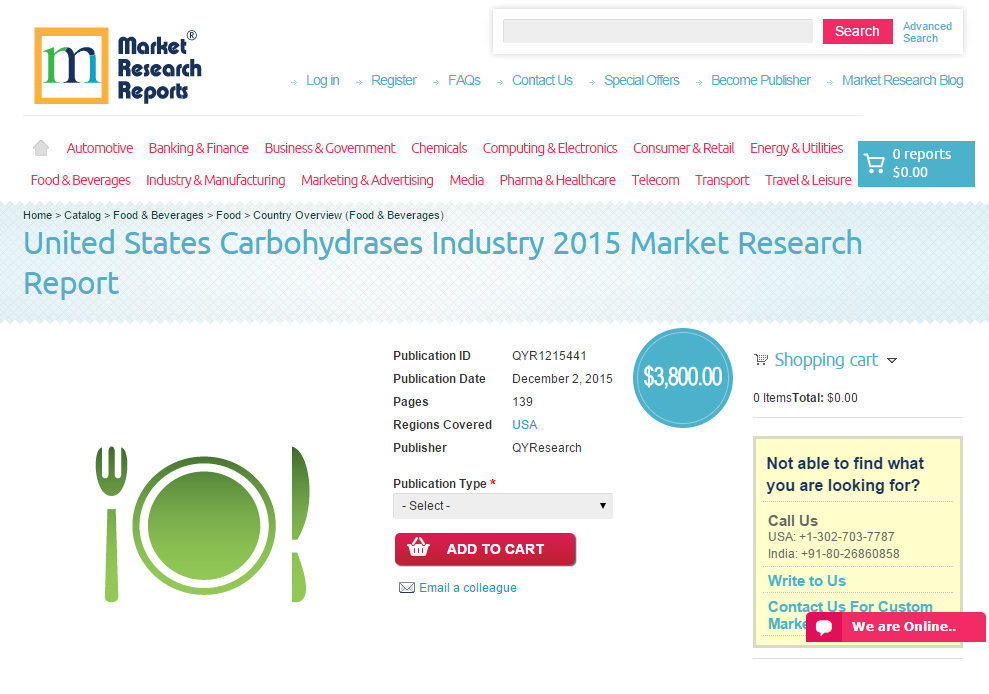Select Banking & Finance category

pos(199,148)
